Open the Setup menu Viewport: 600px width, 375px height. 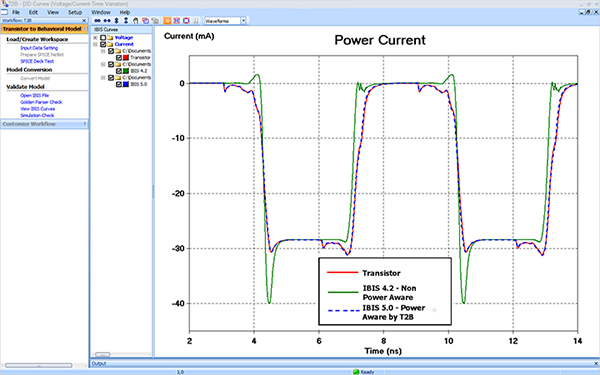point(75,12)
